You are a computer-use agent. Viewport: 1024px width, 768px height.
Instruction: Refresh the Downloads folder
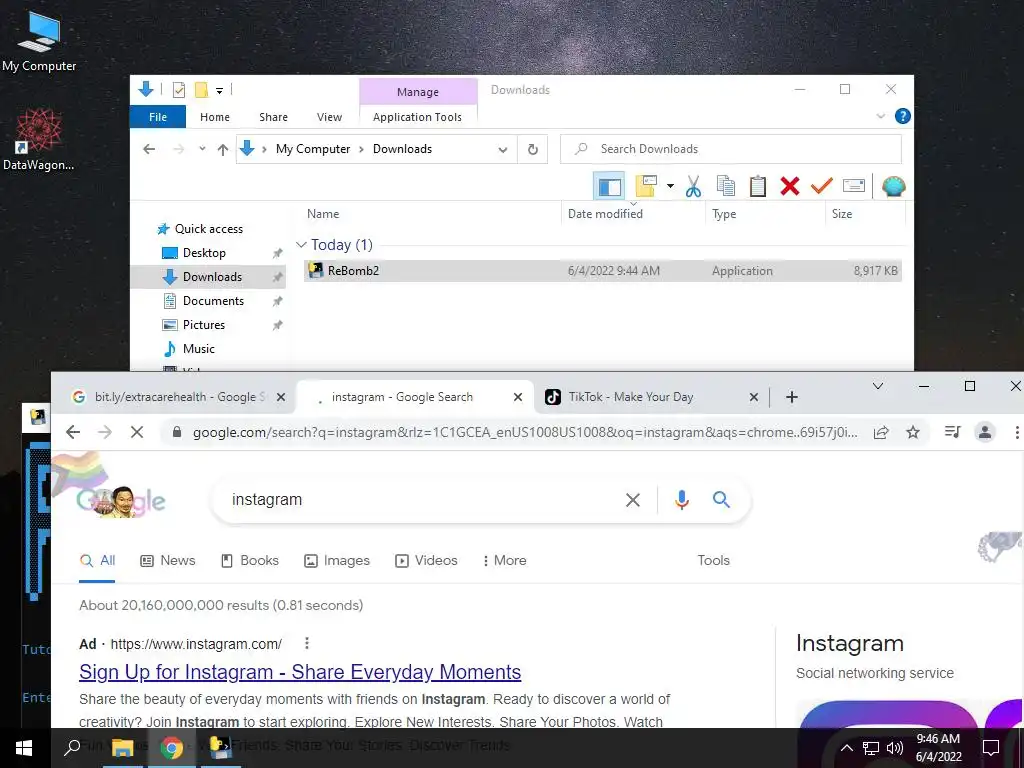click(533, 150)
